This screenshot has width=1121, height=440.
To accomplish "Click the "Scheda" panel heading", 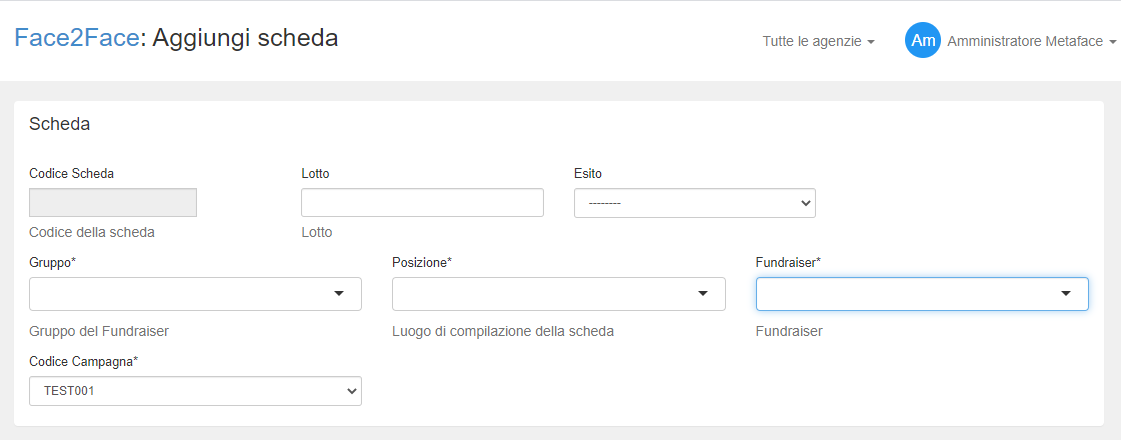I will click(x=60, y=124).
